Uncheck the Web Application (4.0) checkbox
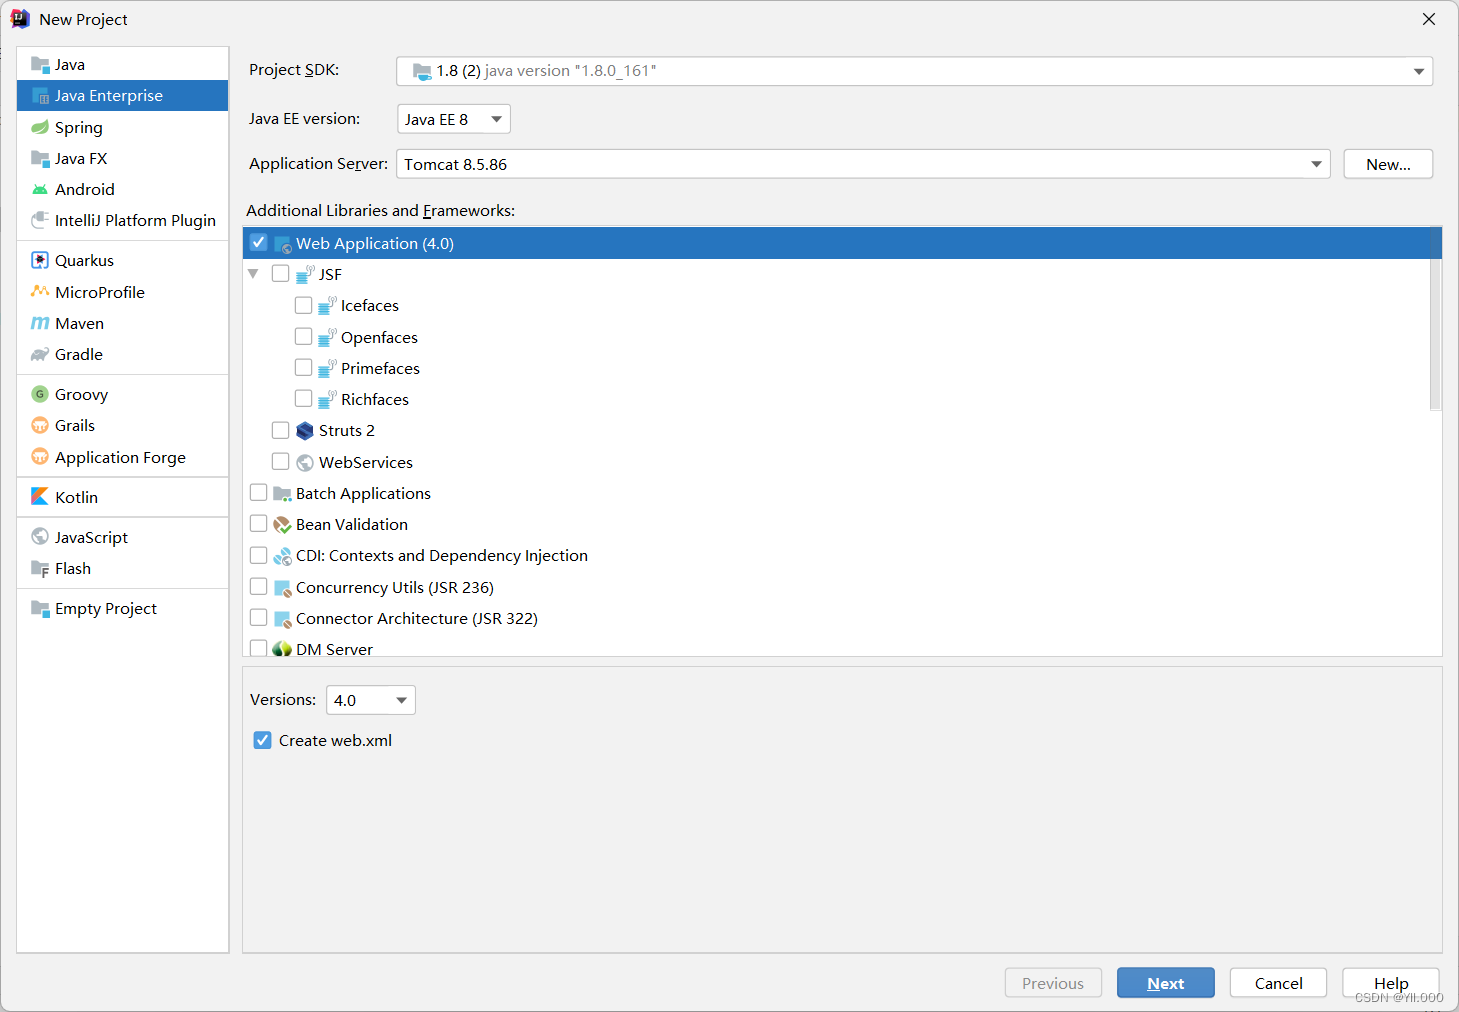The image size is (1459, 1012). (x=259, y=243)
